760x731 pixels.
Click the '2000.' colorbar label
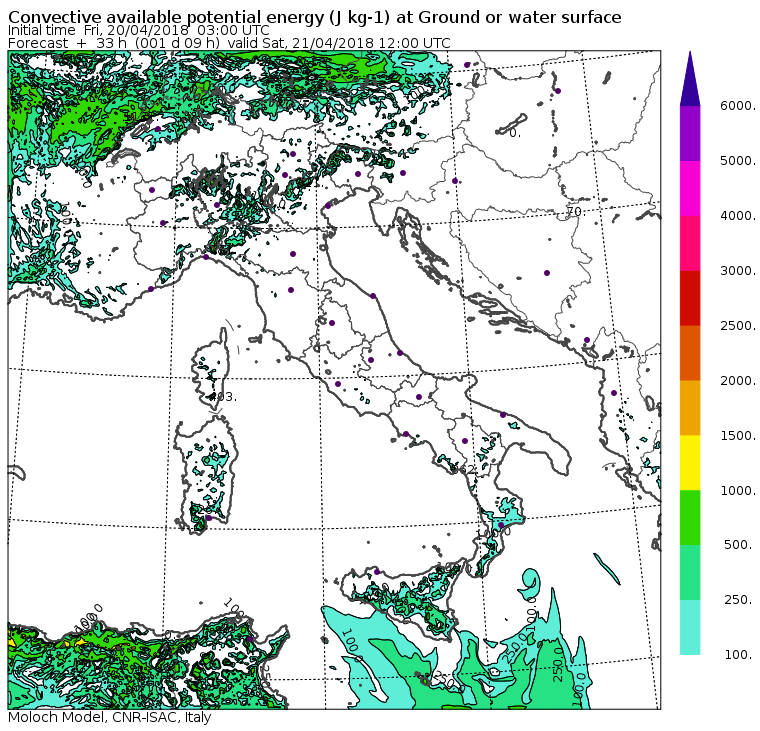(738, 381)
